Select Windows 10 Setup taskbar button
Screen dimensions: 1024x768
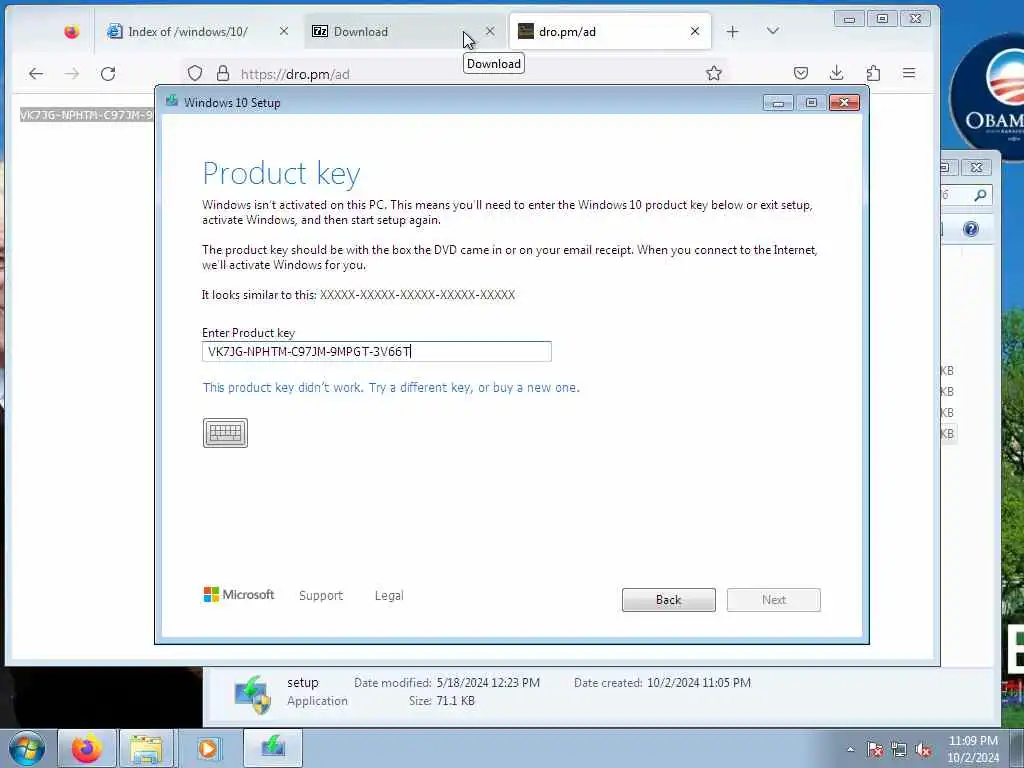pyautogui.click(x=273, y=747)
